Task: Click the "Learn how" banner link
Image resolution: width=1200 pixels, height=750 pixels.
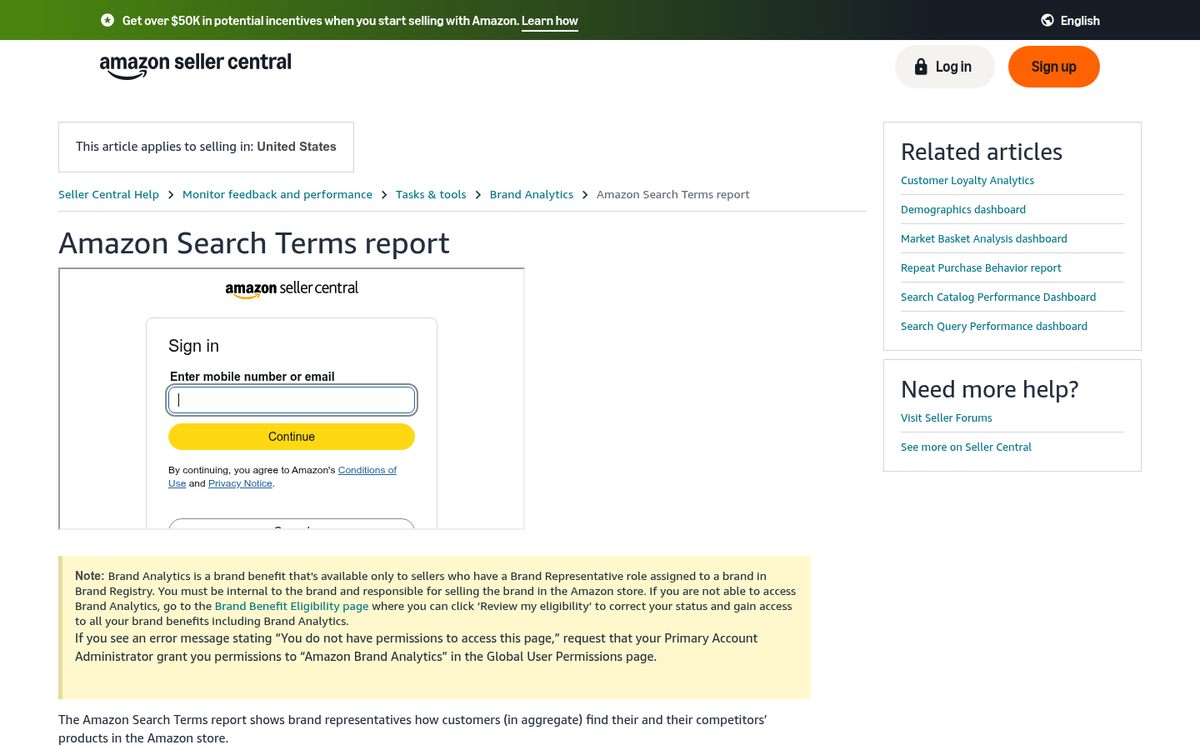Action: [549, 20]
